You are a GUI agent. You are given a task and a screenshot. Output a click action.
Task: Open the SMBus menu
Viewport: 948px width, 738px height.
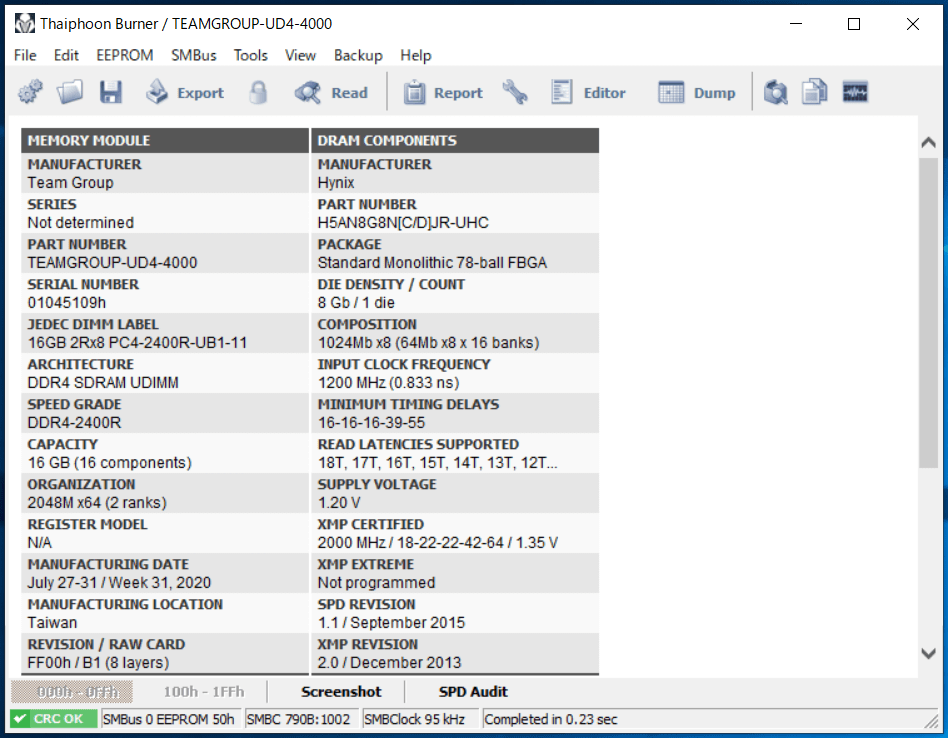tap(193, 55)
